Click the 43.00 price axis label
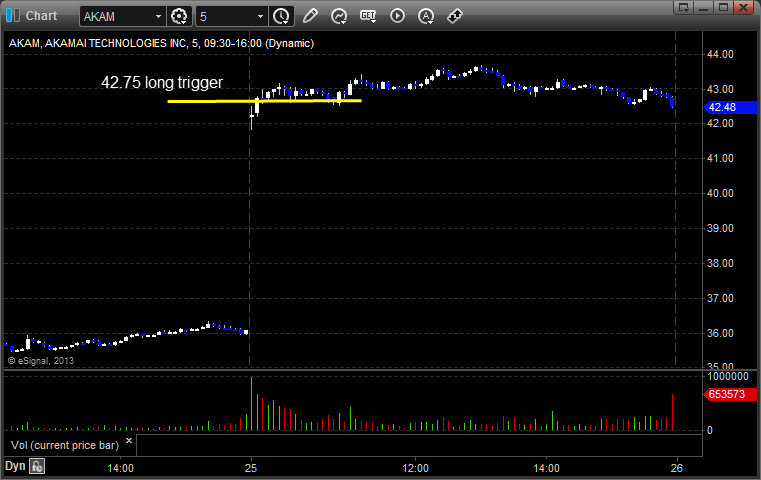The width and height of the screenshot is (761, 480). [x=720, y=89]
